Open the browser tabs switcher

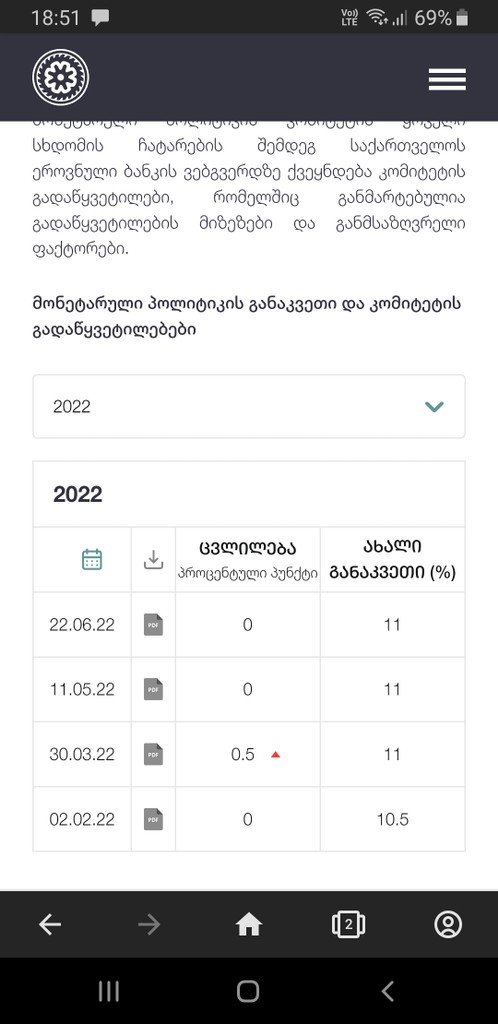click(349, 924)
